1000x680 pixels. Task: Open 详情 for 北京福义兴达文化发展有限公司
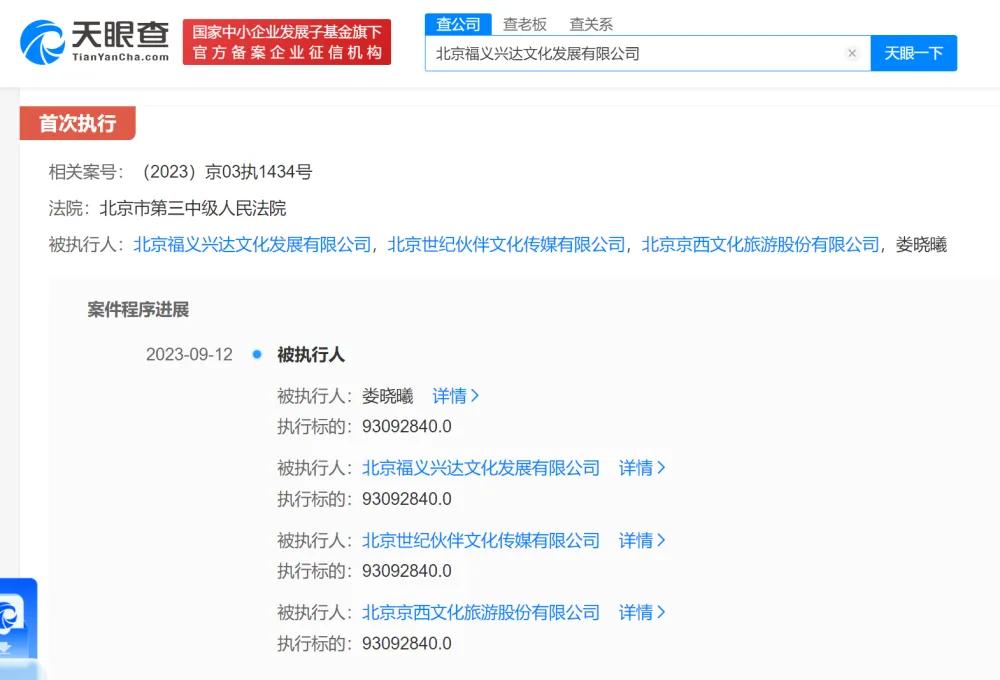click(x=642, y=468)
